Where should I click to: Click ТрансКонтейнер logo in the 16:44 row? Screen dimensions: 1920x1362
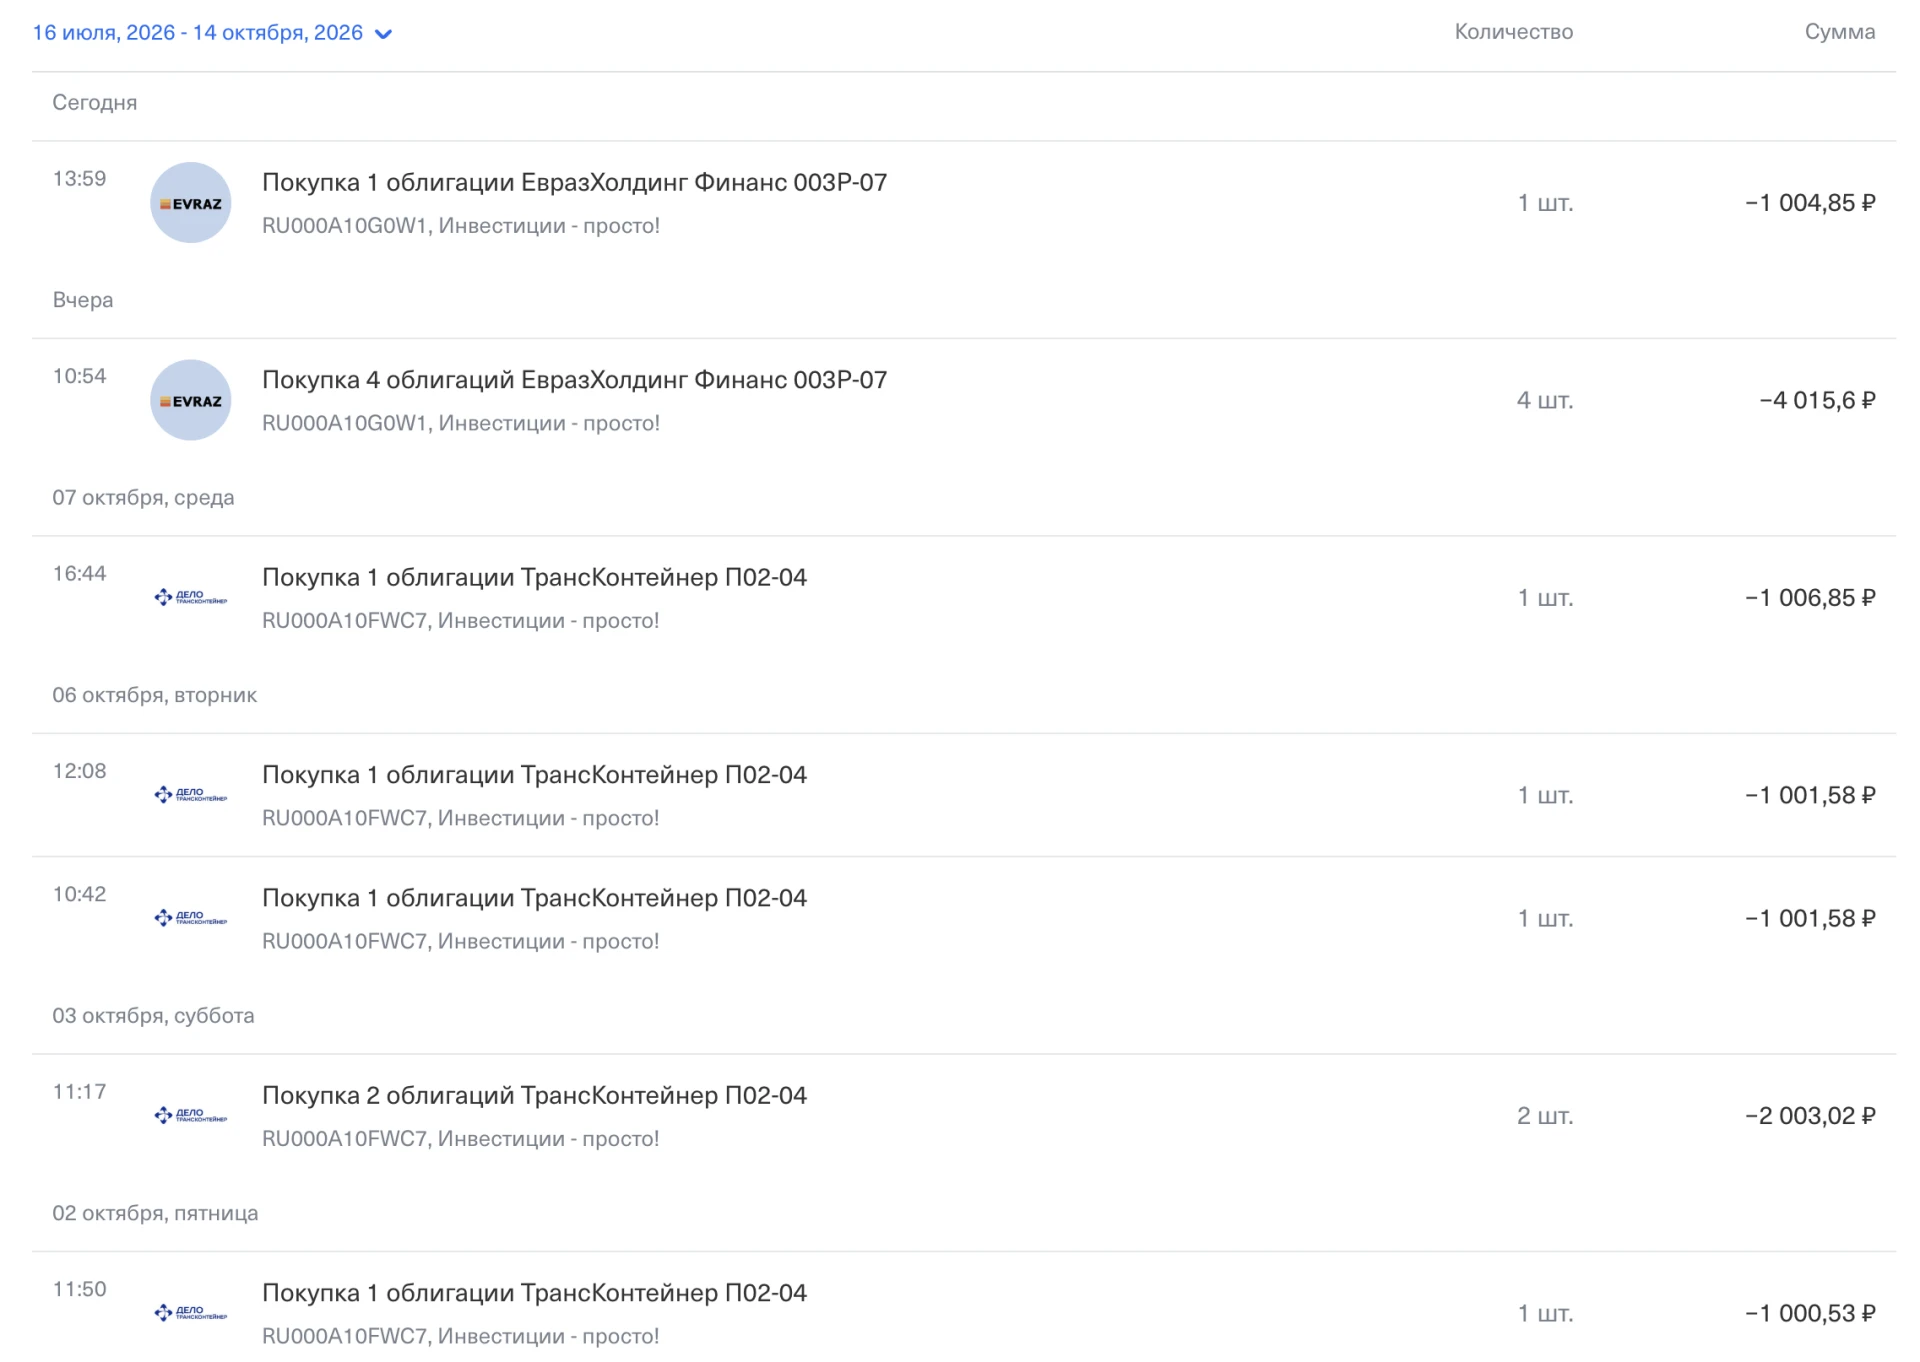coord(191,598)
